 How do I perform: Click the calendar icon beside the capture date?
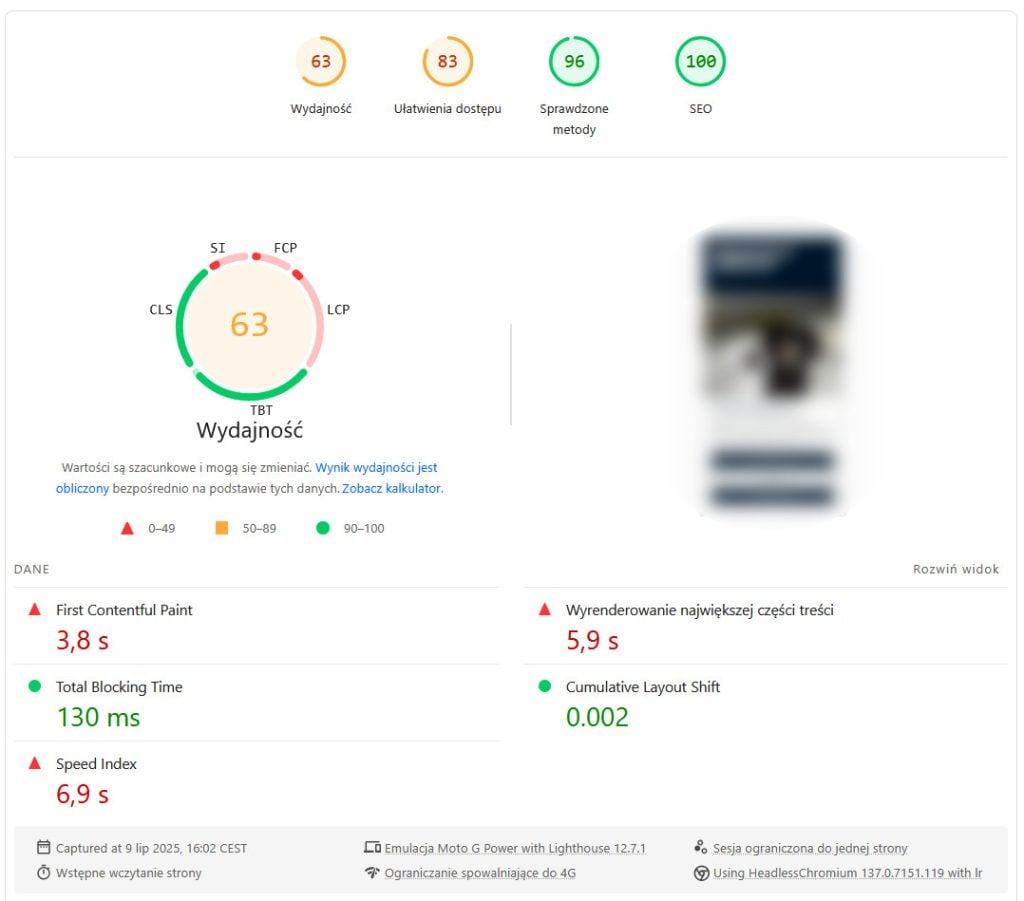click(x=42, y=847)
